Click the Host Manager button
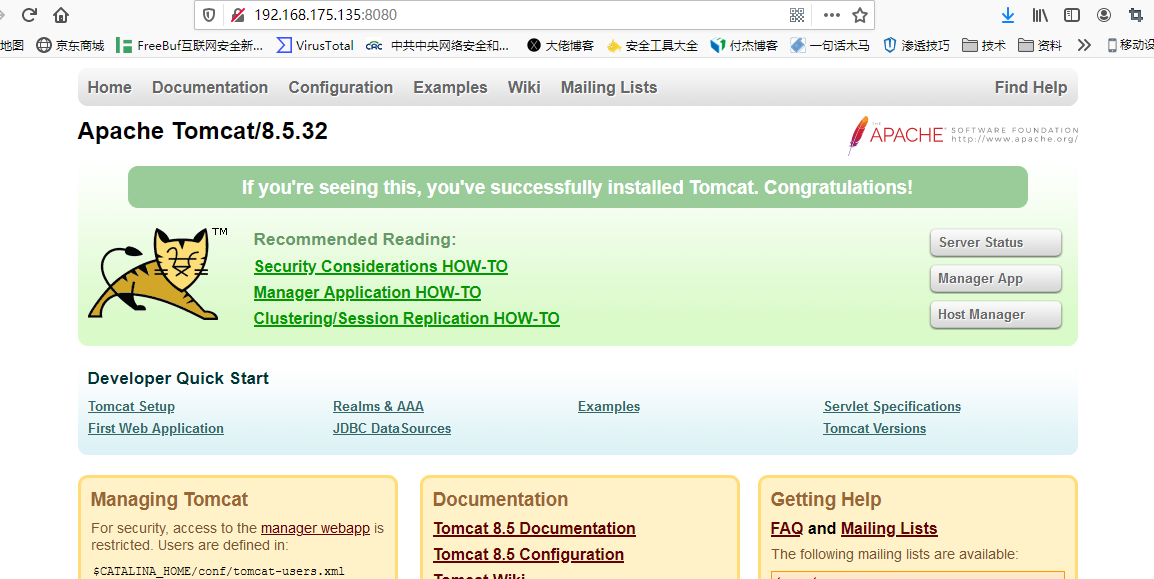 [996, 315]
